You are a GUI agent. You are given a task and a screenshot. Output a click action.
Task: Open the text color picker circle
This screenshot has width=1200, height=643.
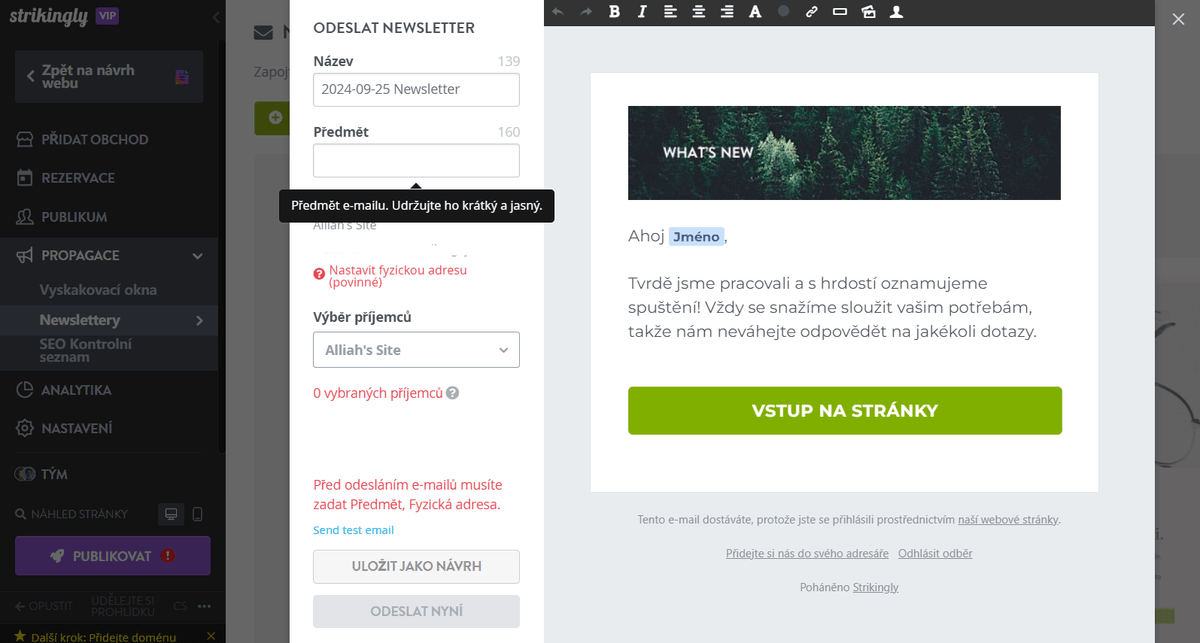click(x=783, y=12)
